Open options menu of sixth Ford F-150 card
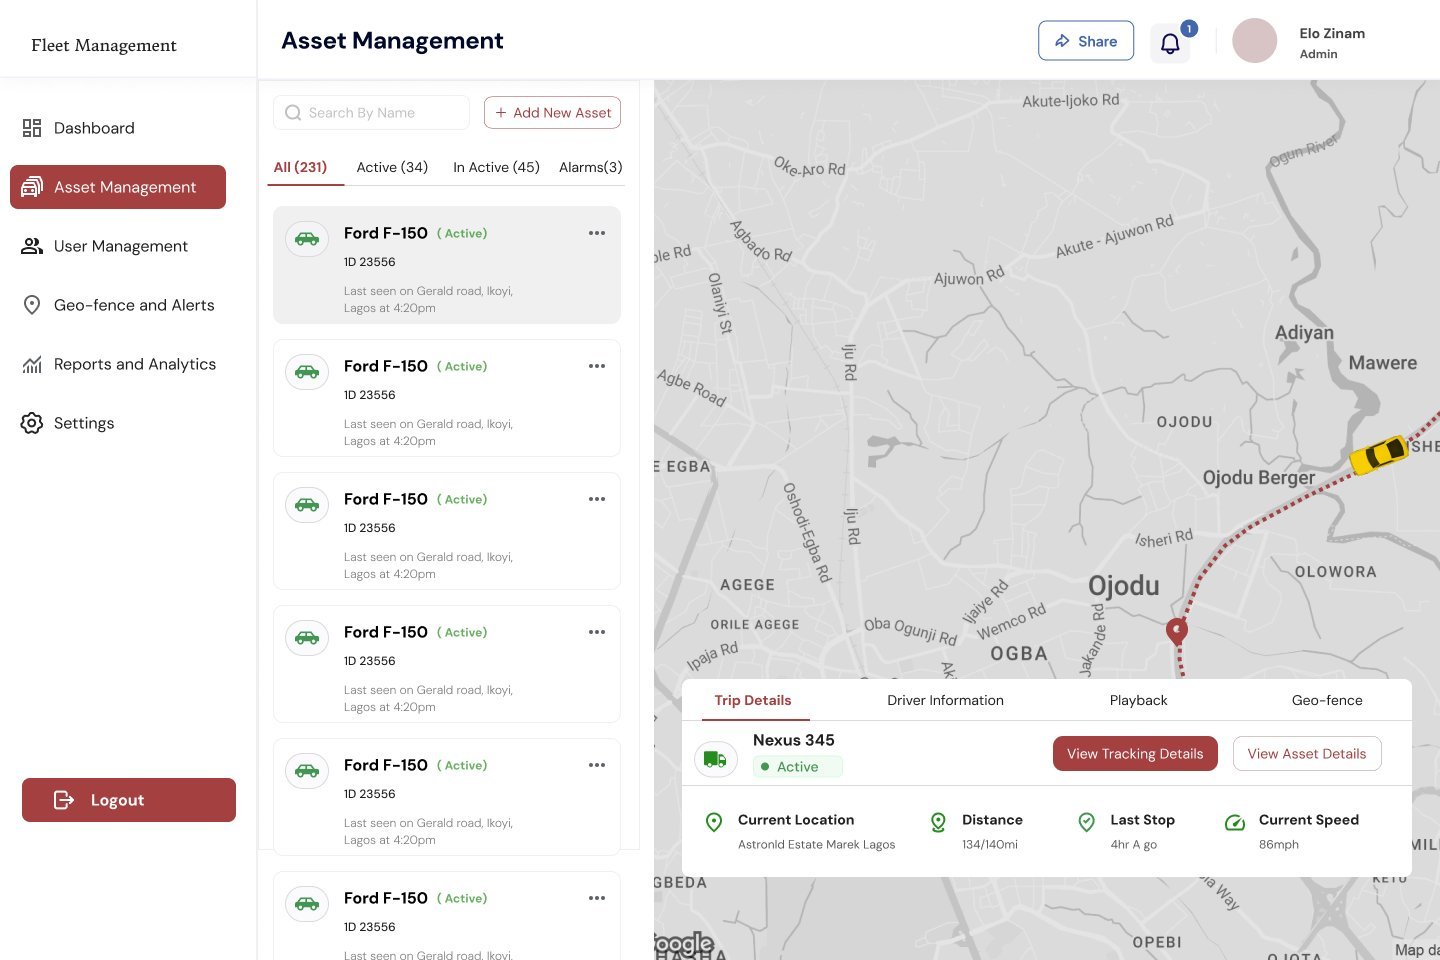This screenshot has width=1440, height=960. 597,898
